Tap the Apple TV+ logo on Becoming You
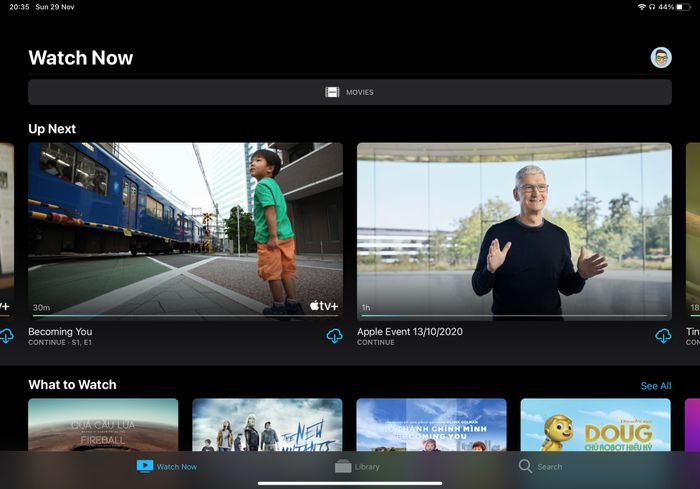700x489 pixels. (324, 306)
